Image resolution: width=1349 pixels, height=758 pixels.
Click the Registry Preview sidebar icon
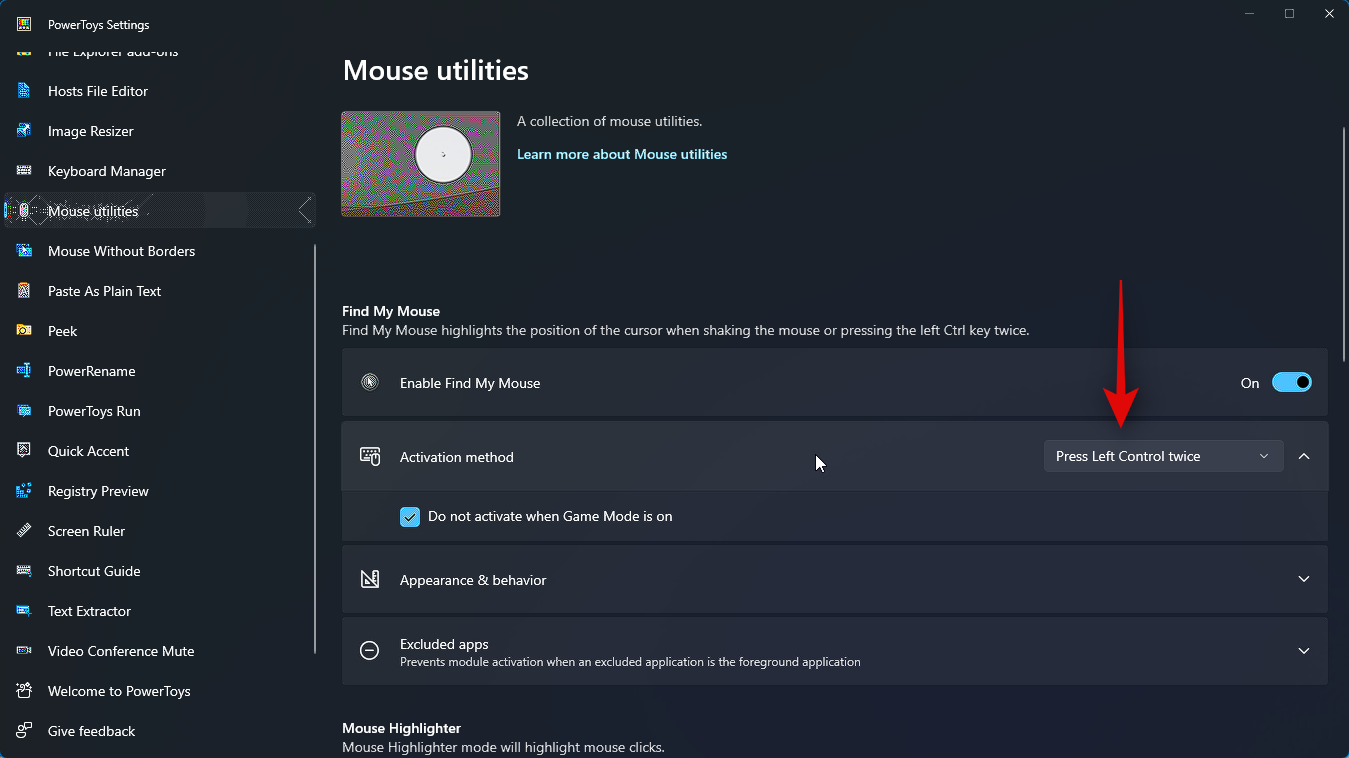click(x=24, y=491)
